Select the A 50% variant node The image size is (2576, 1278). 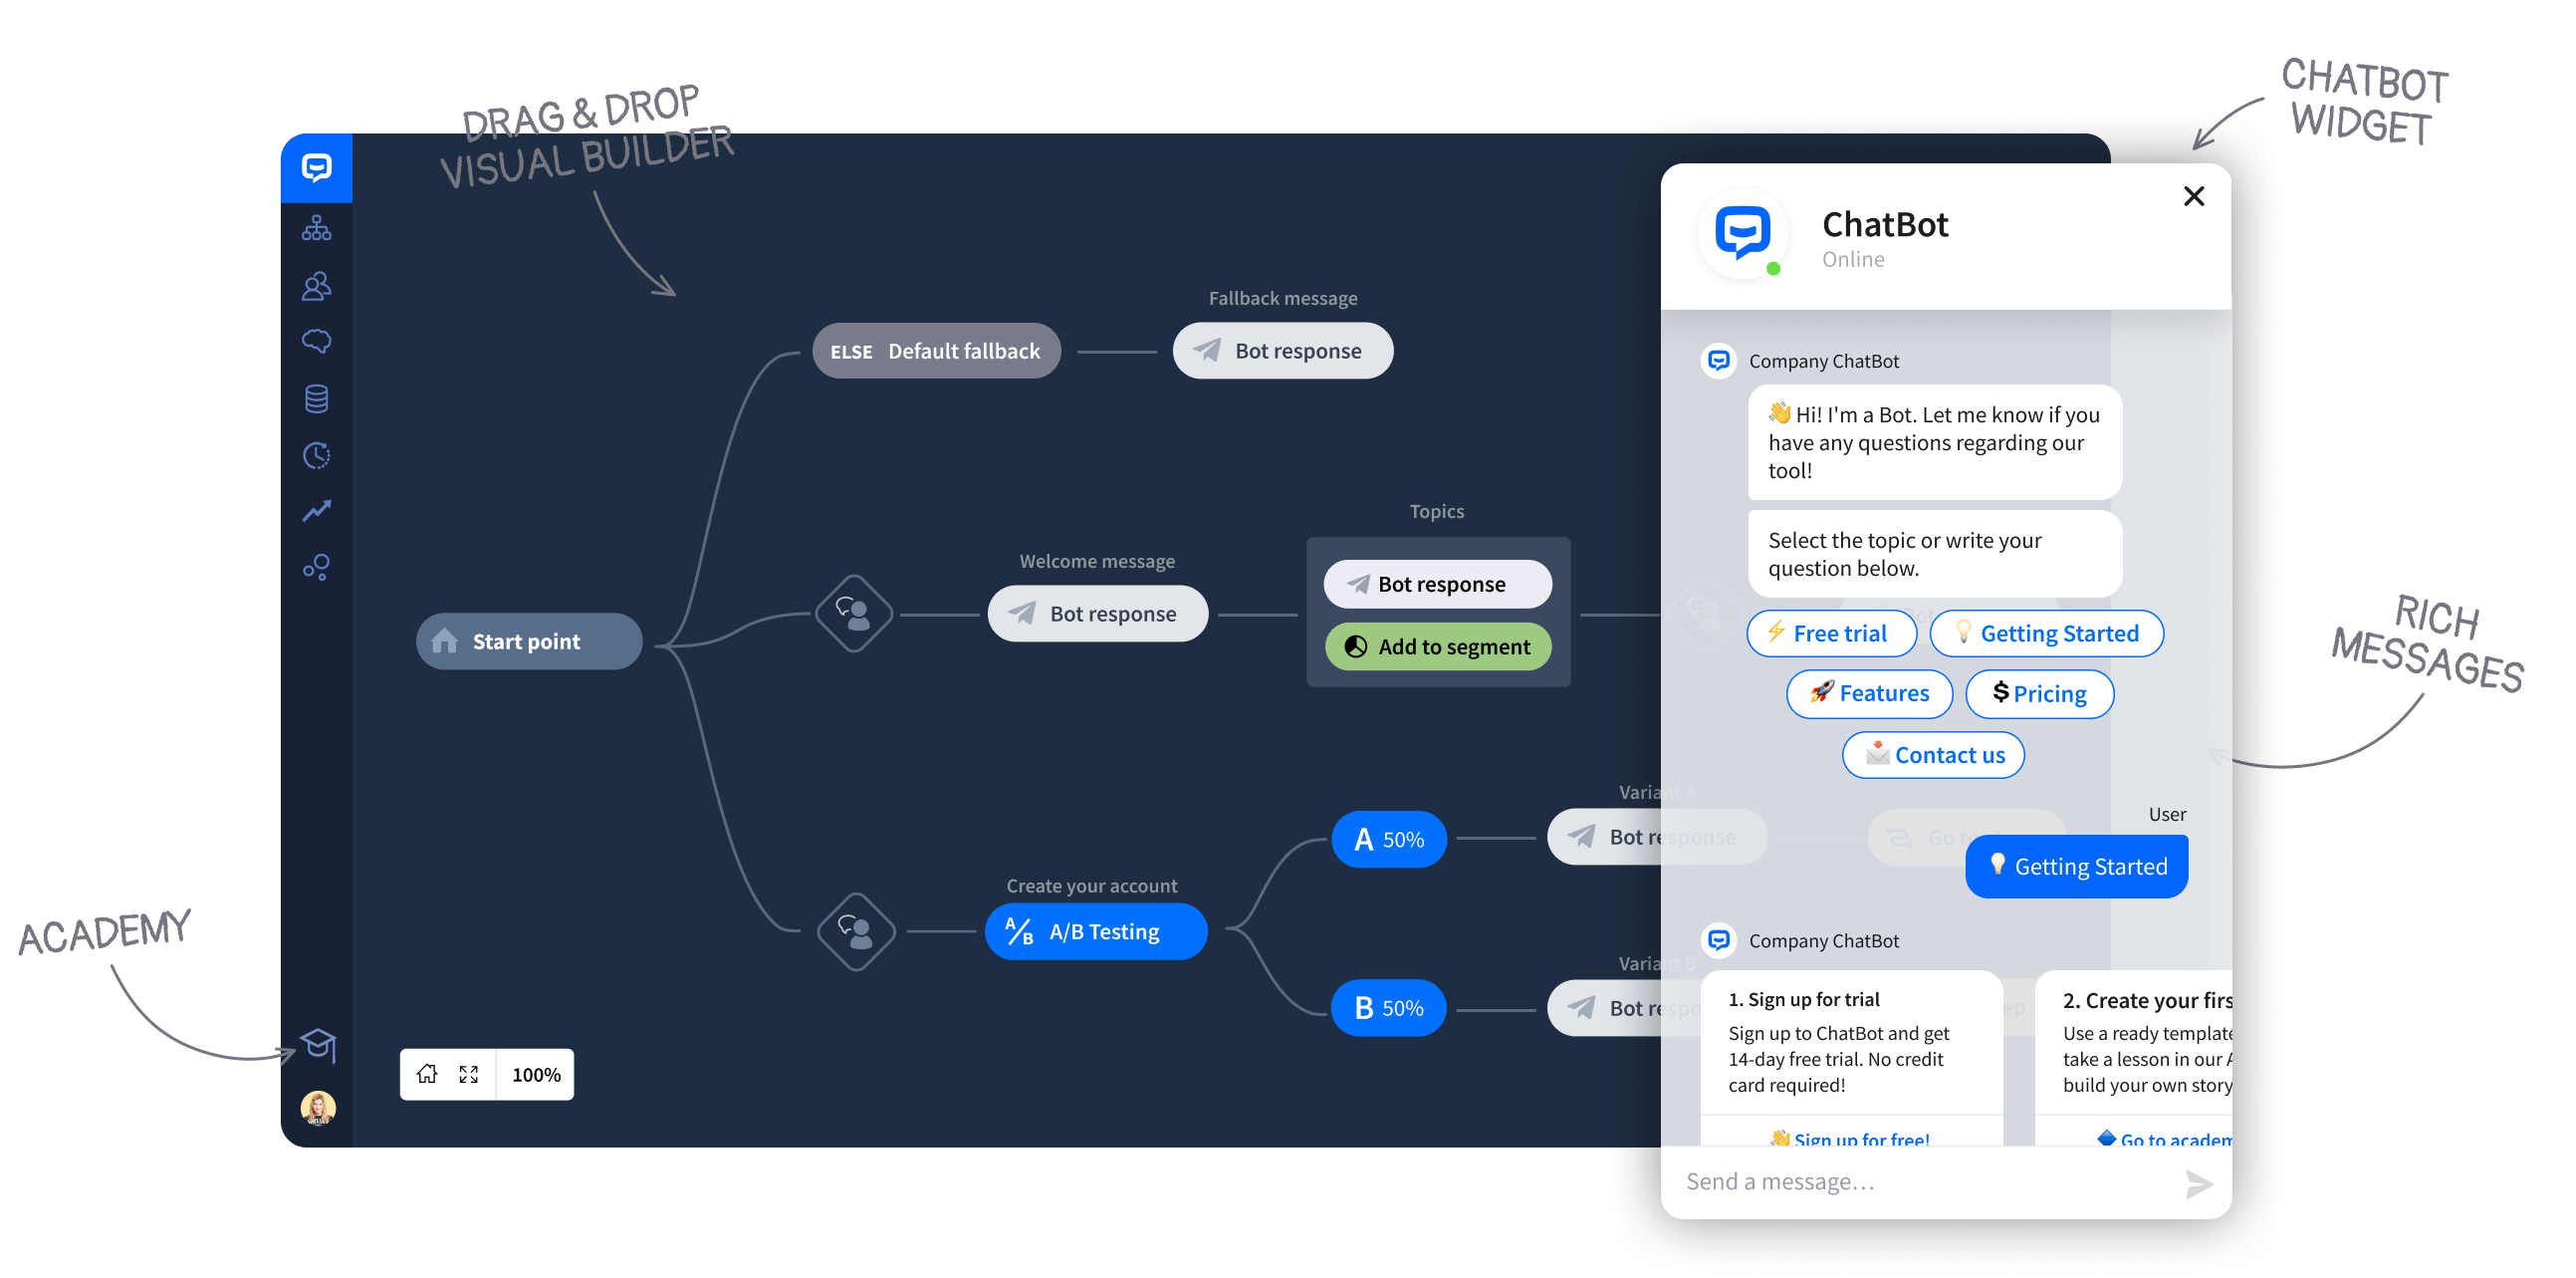pos(1388,839)
